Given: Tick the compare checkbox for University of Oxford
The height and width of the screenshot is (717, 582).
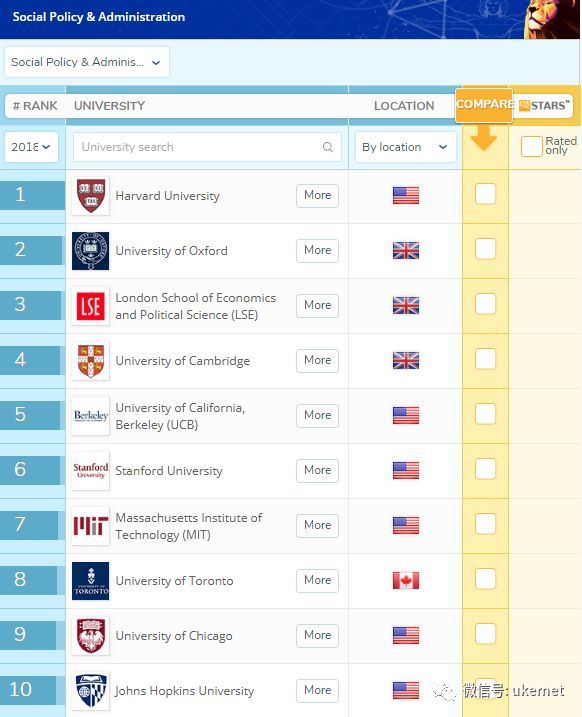Looking at the screenshot, I should click(x=486, y=249).
